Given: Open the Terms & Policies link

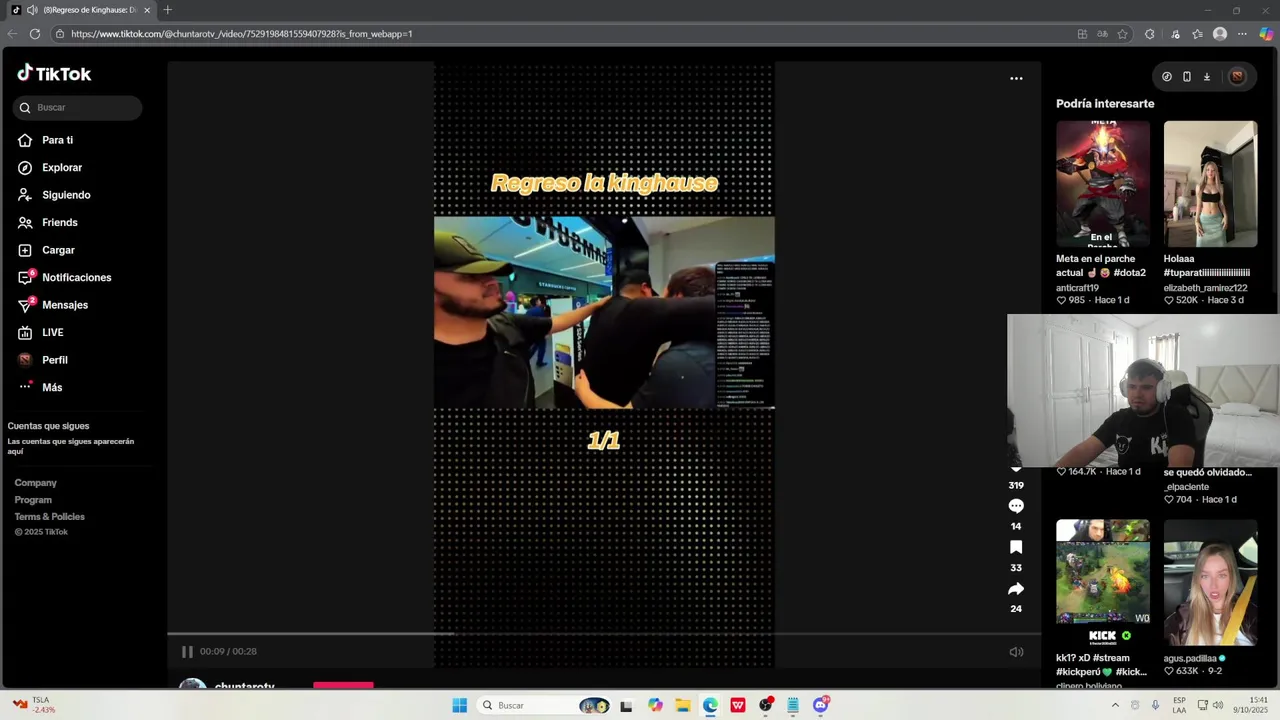Looking at the screenshot, I should pos(49,517).
